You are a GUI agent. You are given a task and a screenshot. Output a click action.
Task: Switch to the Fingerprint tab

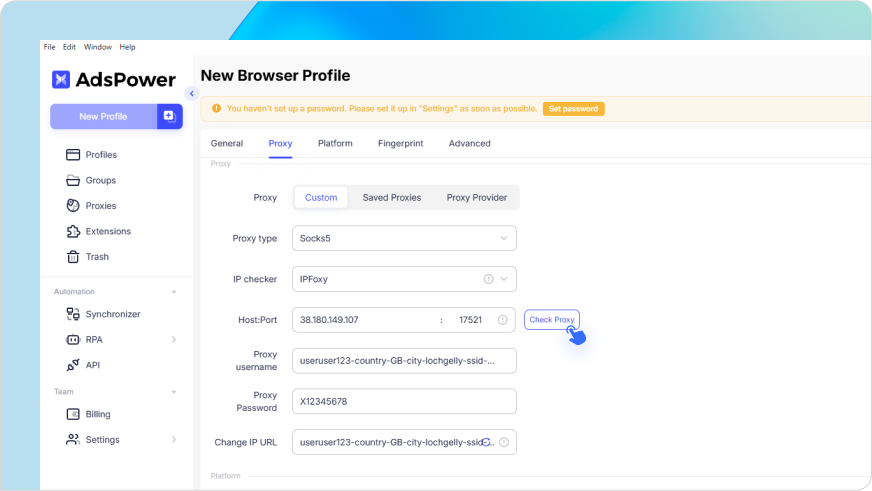click(400, 143)
